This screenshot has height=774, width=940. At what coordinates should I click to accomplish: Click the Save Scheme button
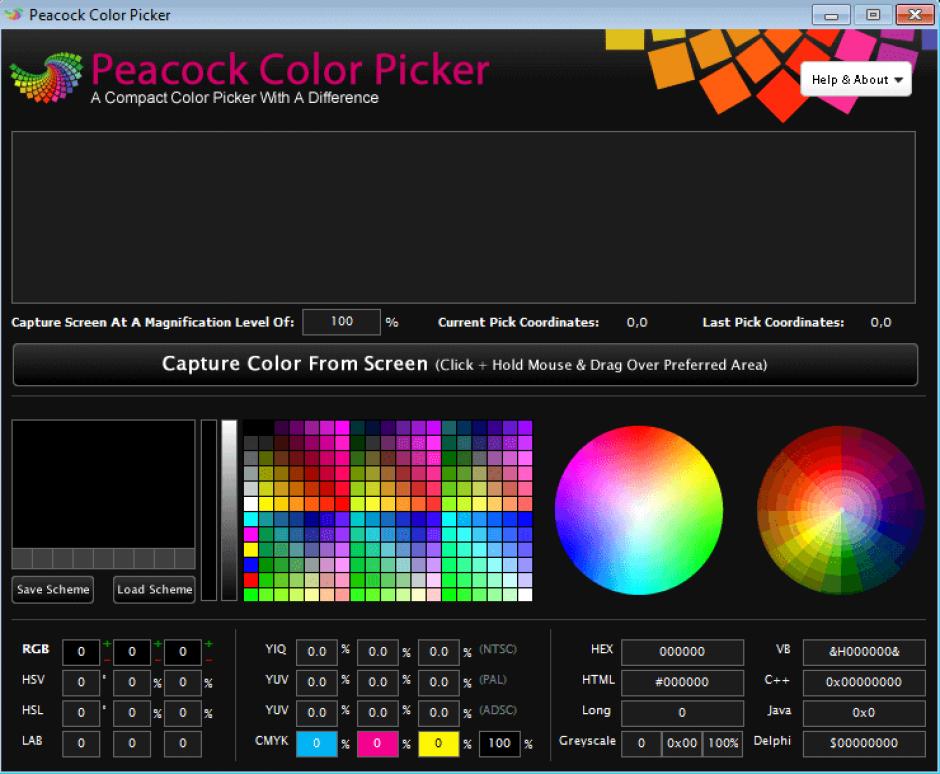point(53,589)
